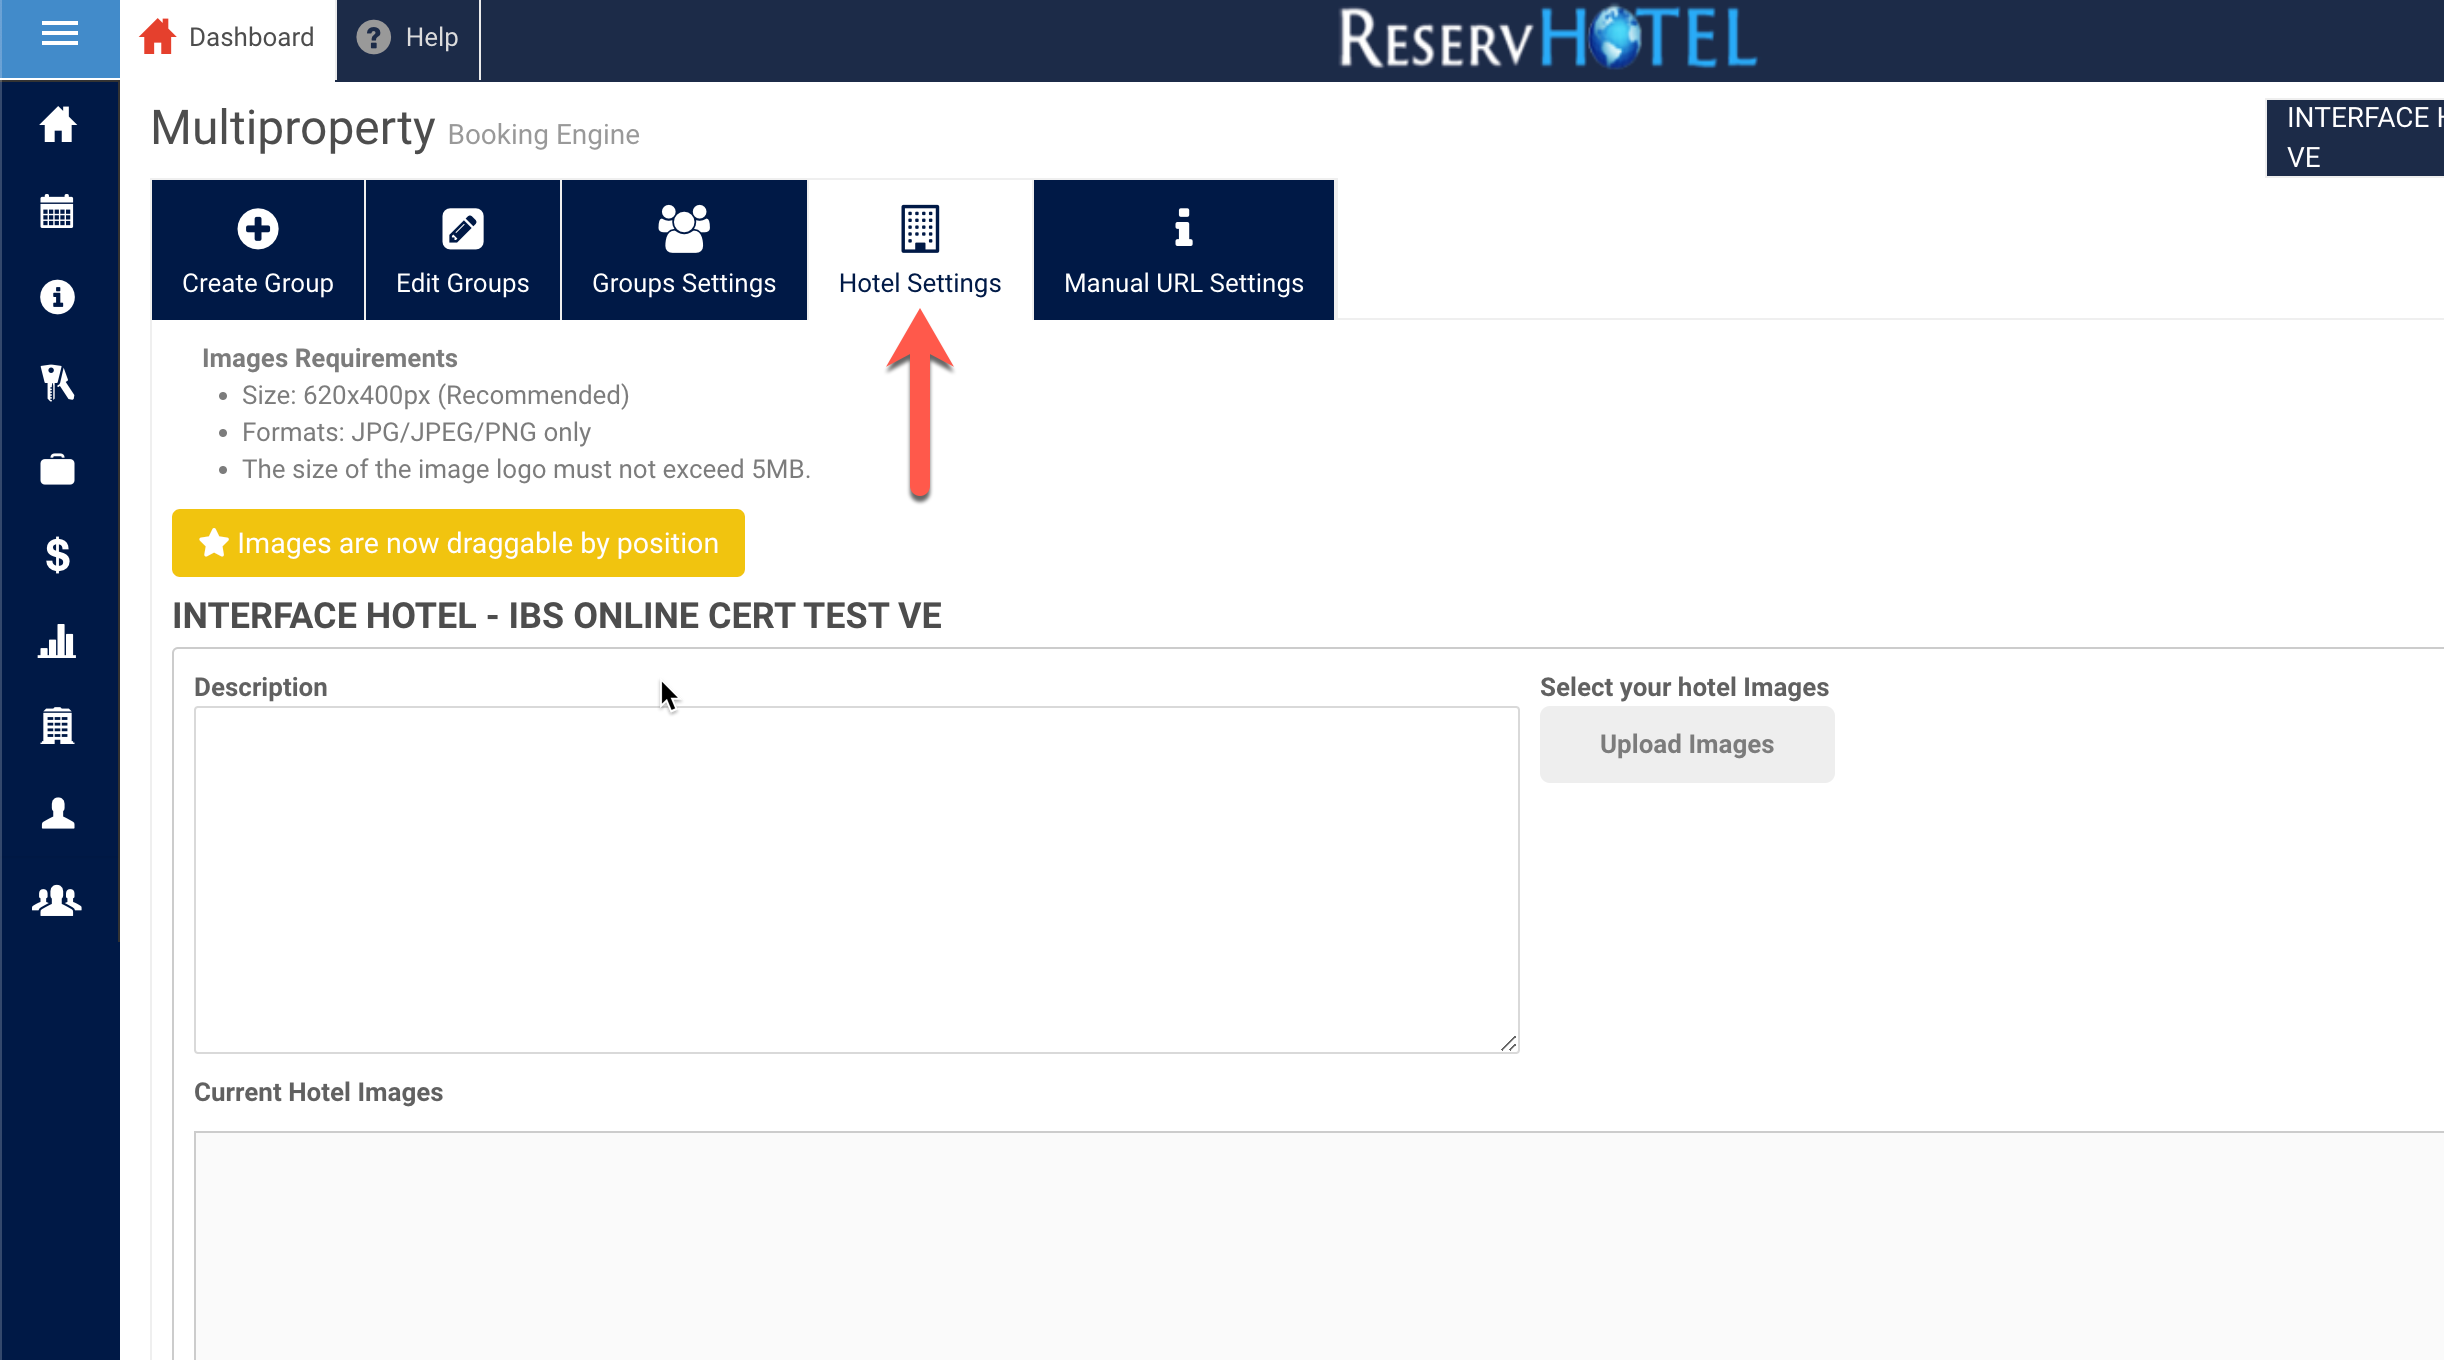Click the sidebar home icon

pos(57,125)
